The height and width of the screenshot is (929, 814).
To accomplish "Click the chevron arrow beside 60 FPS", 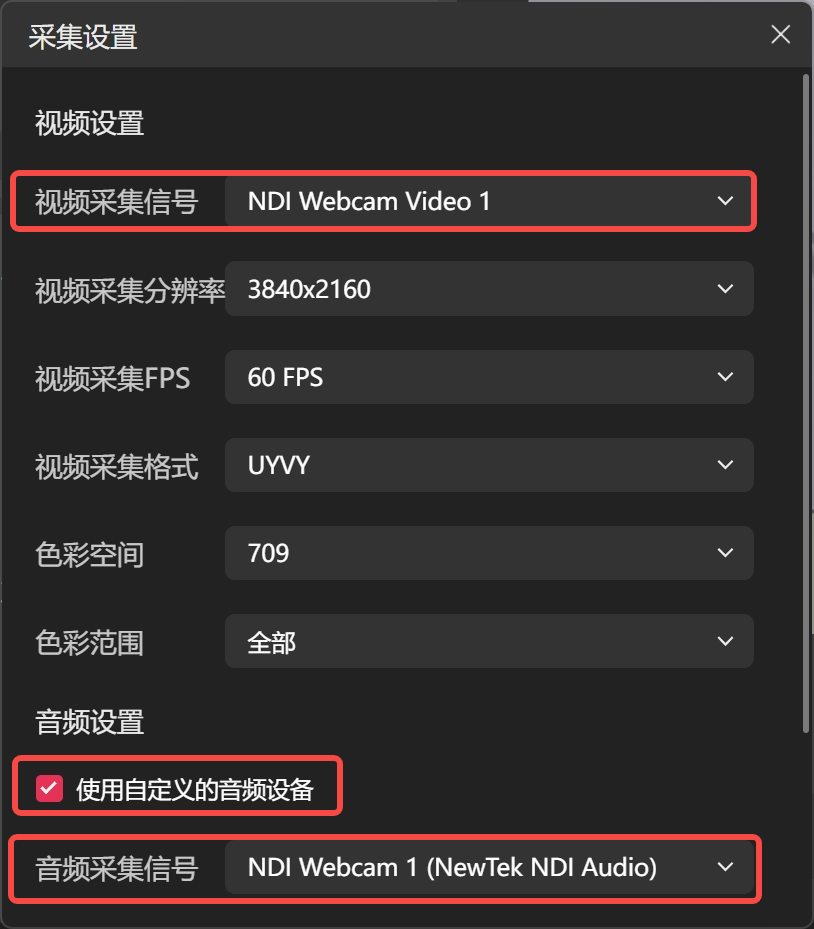I will click(725, 377).
